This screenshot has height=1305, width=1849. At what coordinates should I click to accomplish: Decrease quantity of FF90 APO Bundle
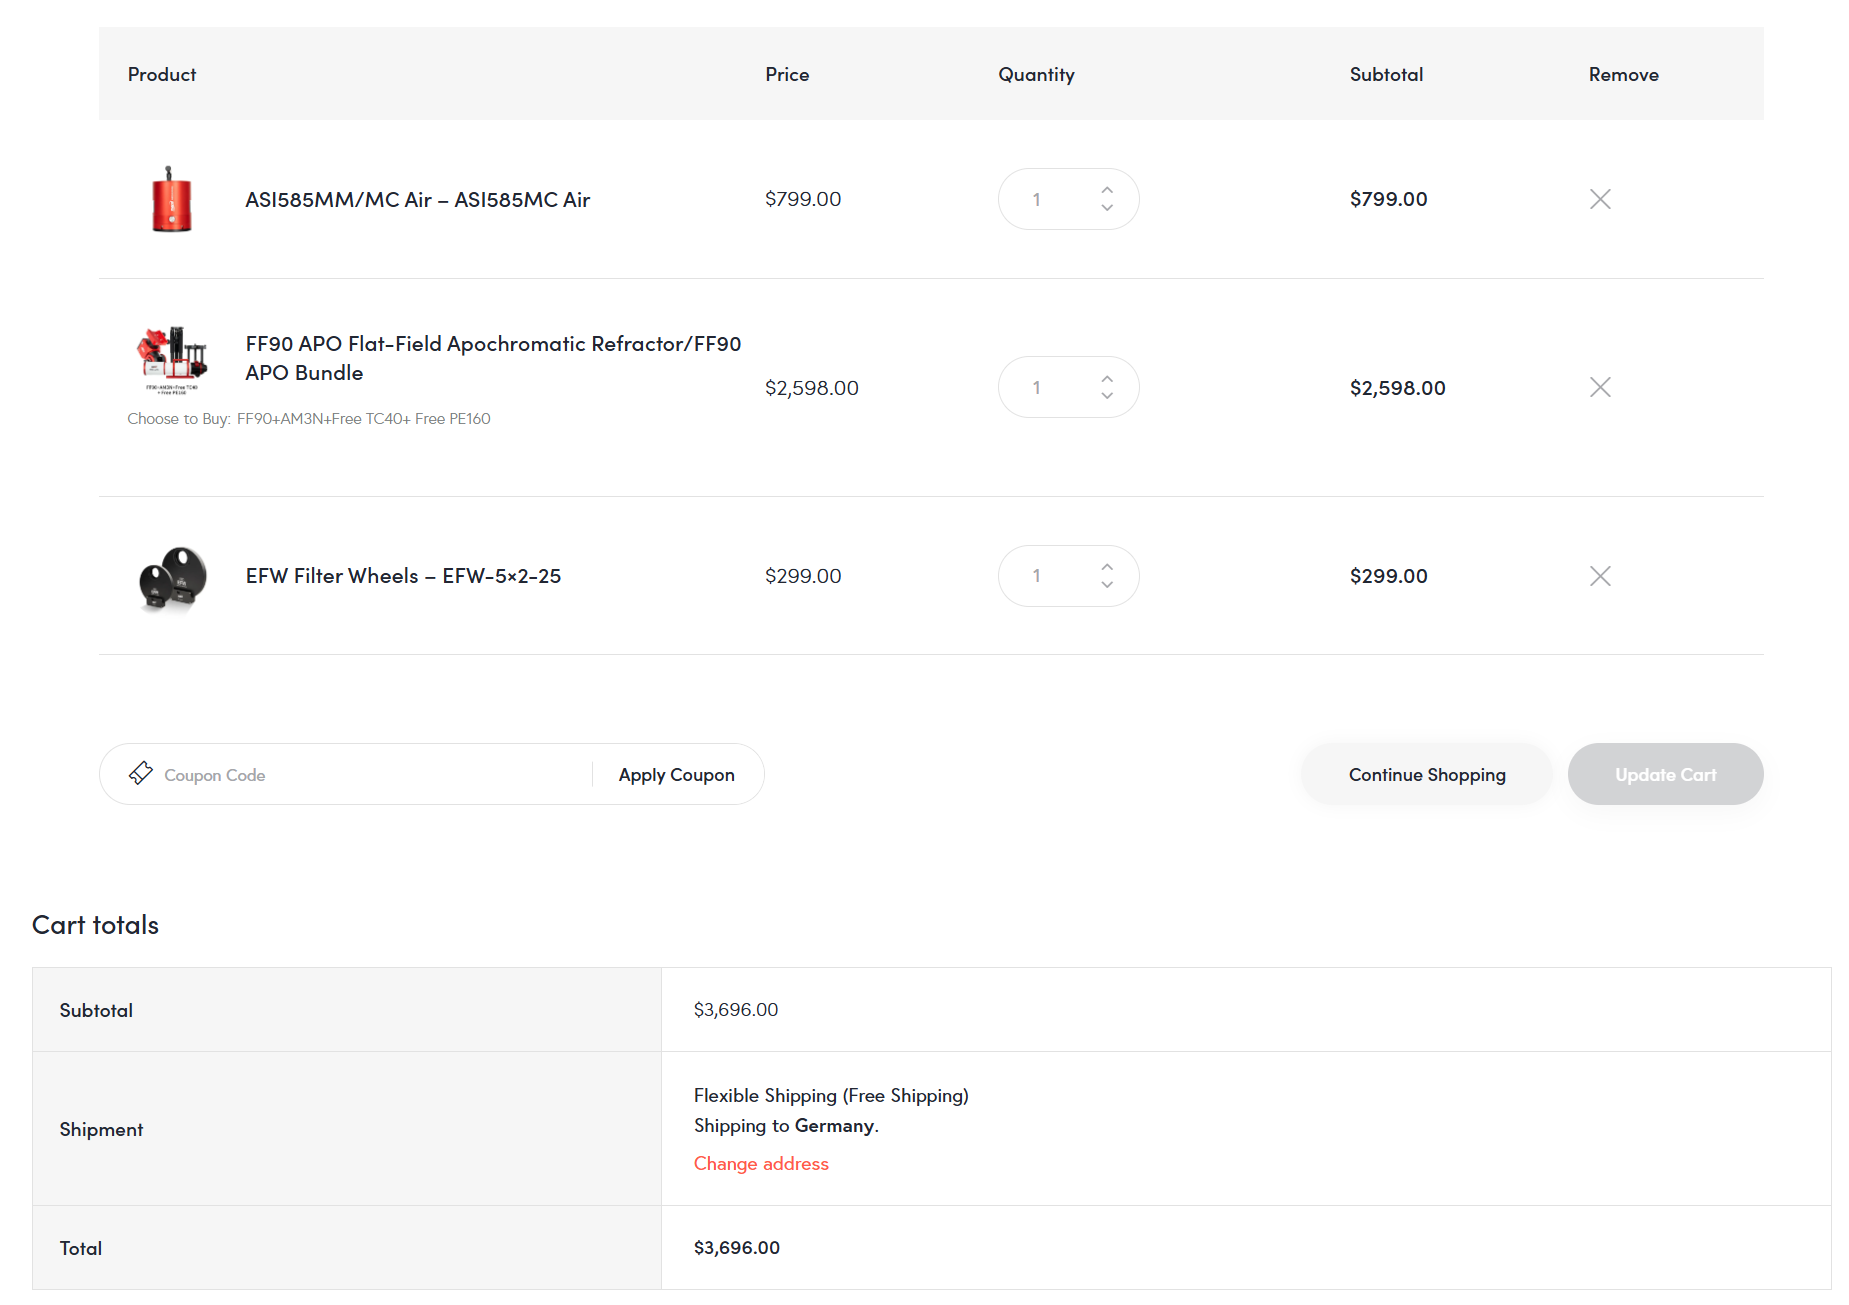tap(1107, 396)
